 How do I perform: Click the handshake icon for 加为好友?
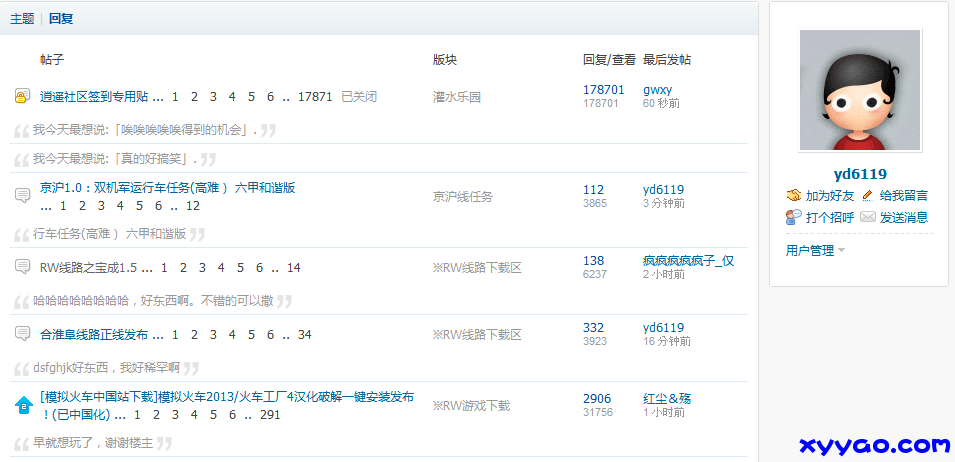[x=794, y=195]
